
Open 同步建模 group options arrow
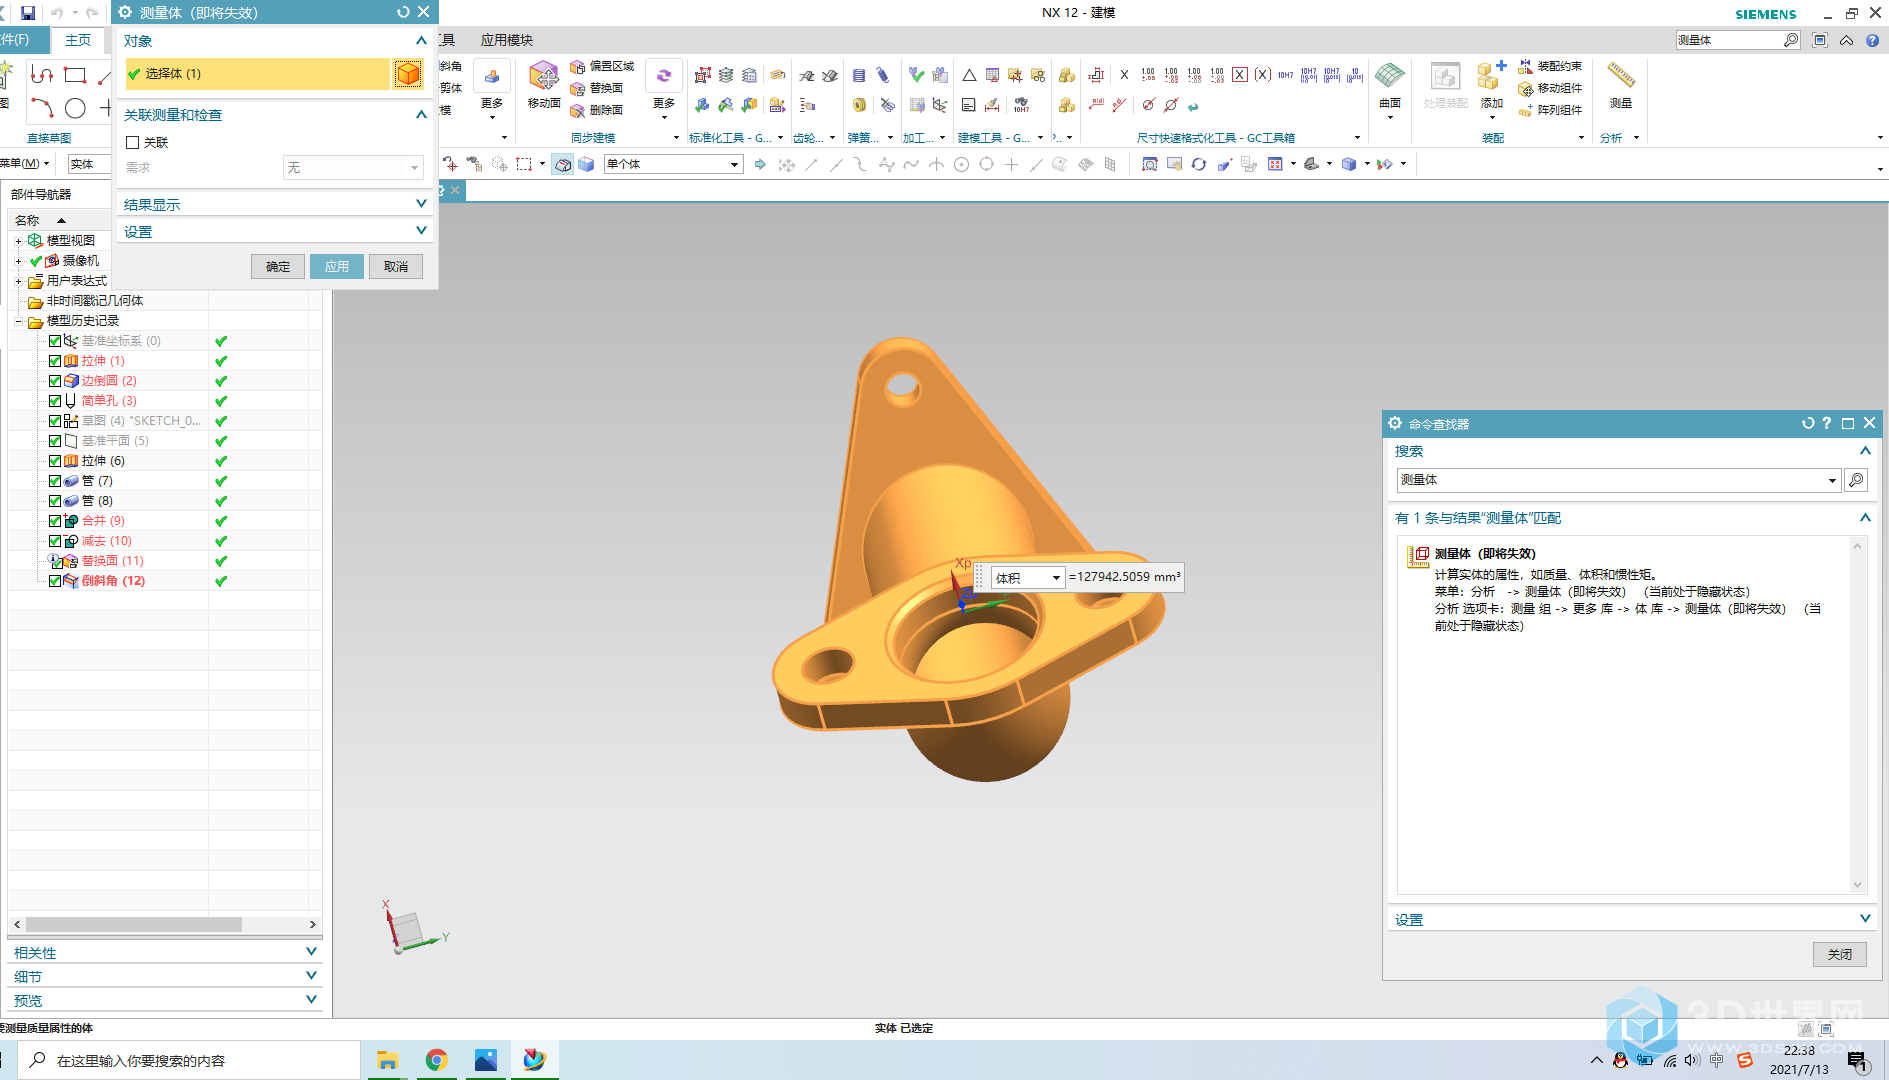[x=676, y=138]
